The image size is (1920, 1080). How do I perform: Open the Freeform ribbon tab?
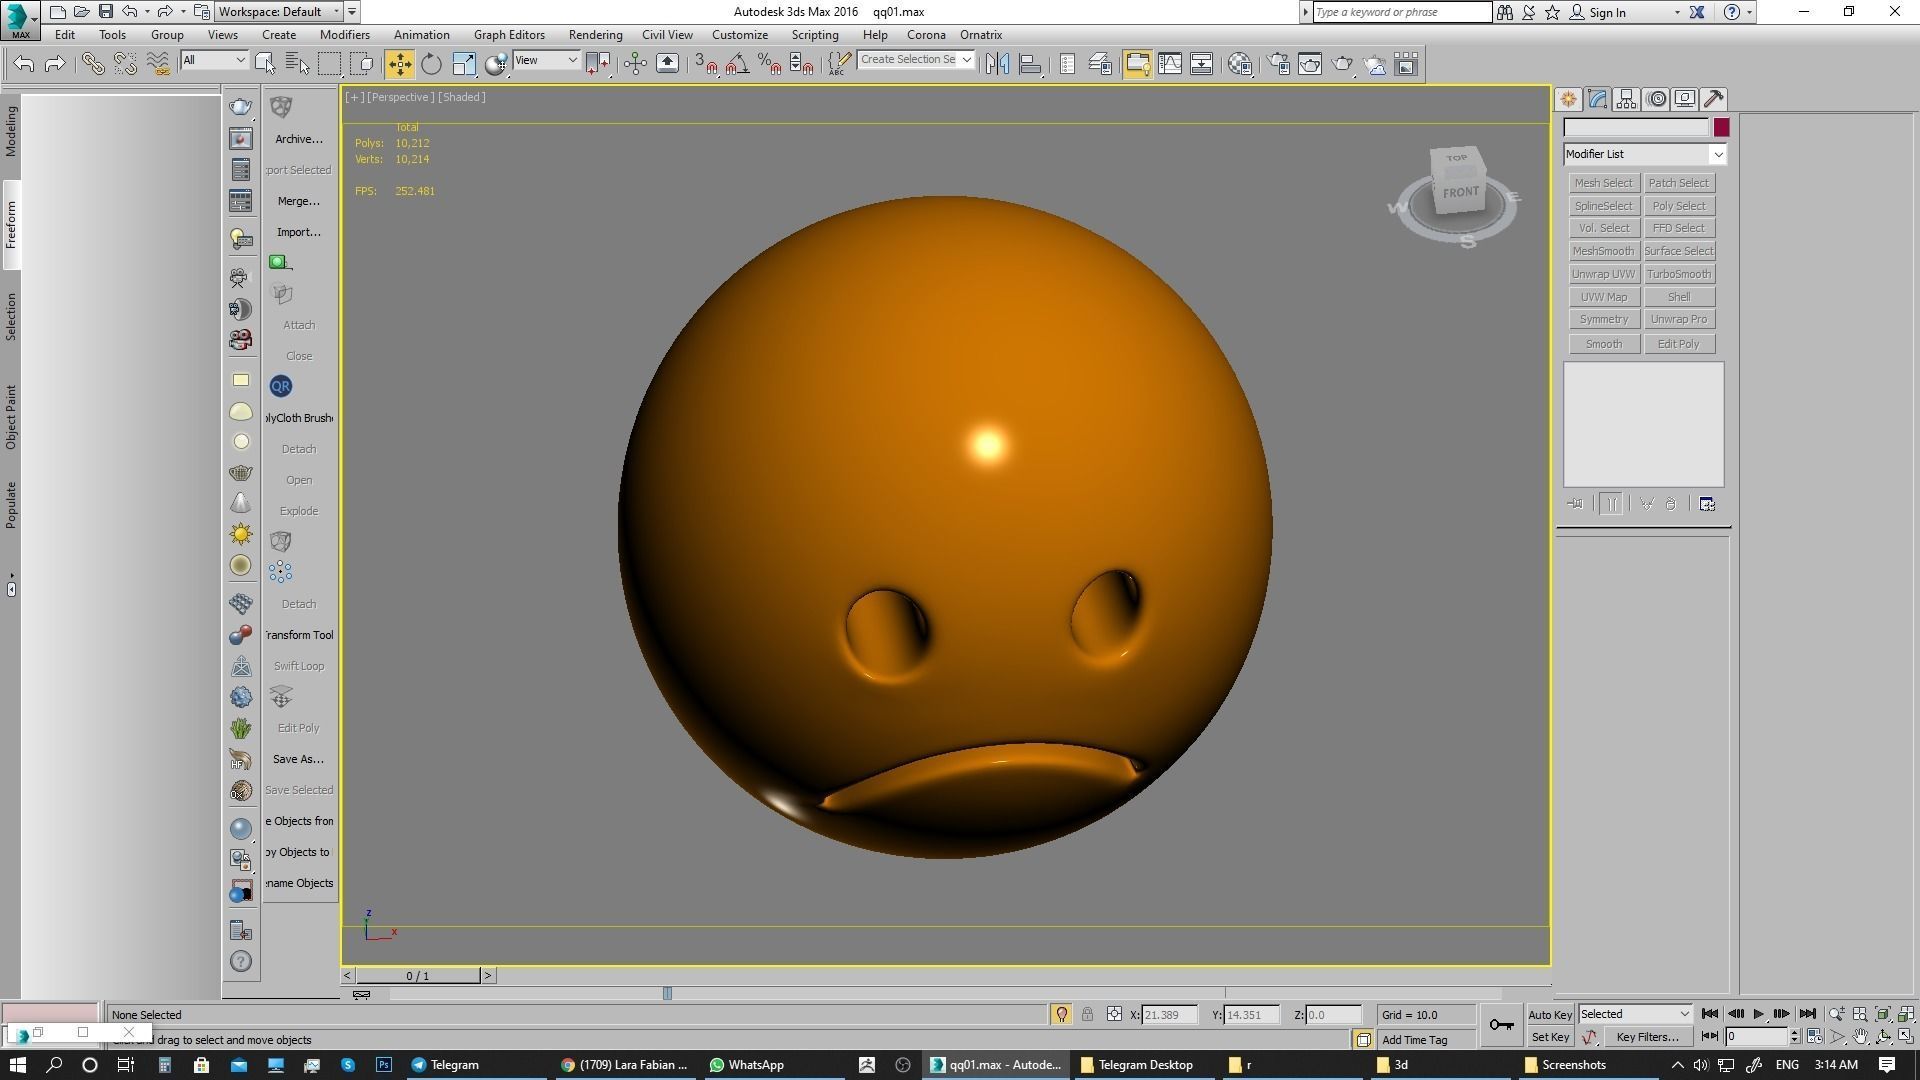point(11,225)
